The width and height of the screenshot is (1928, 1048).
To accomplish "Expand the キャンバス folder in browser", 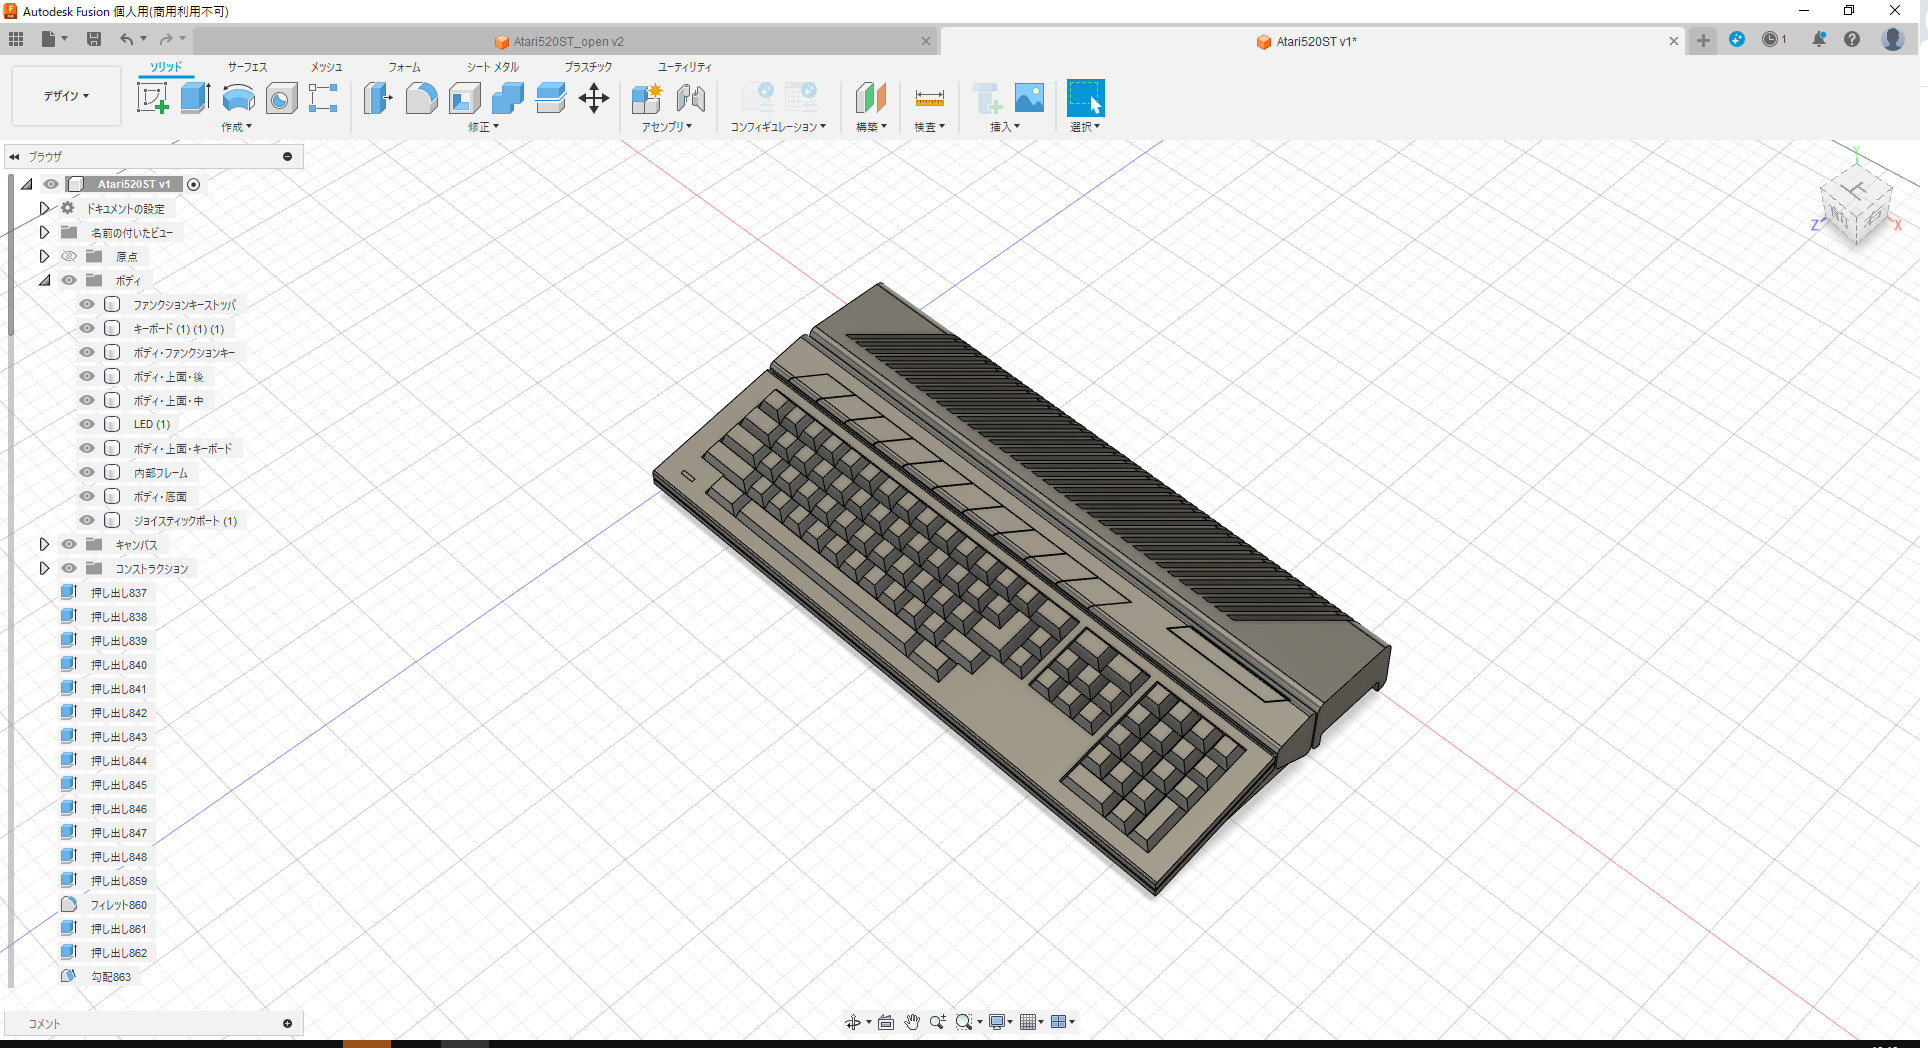I will point(44,544).
